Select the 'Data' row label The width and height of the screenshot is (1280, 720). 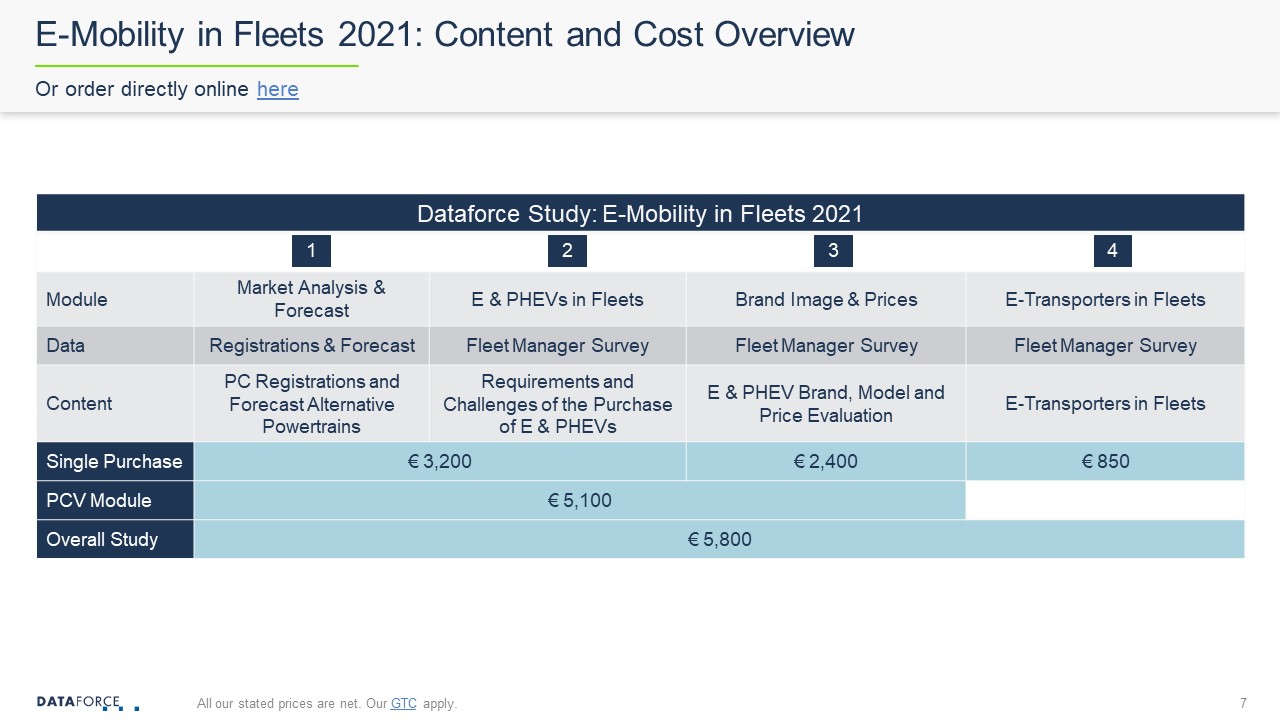[x=115, y=345]
